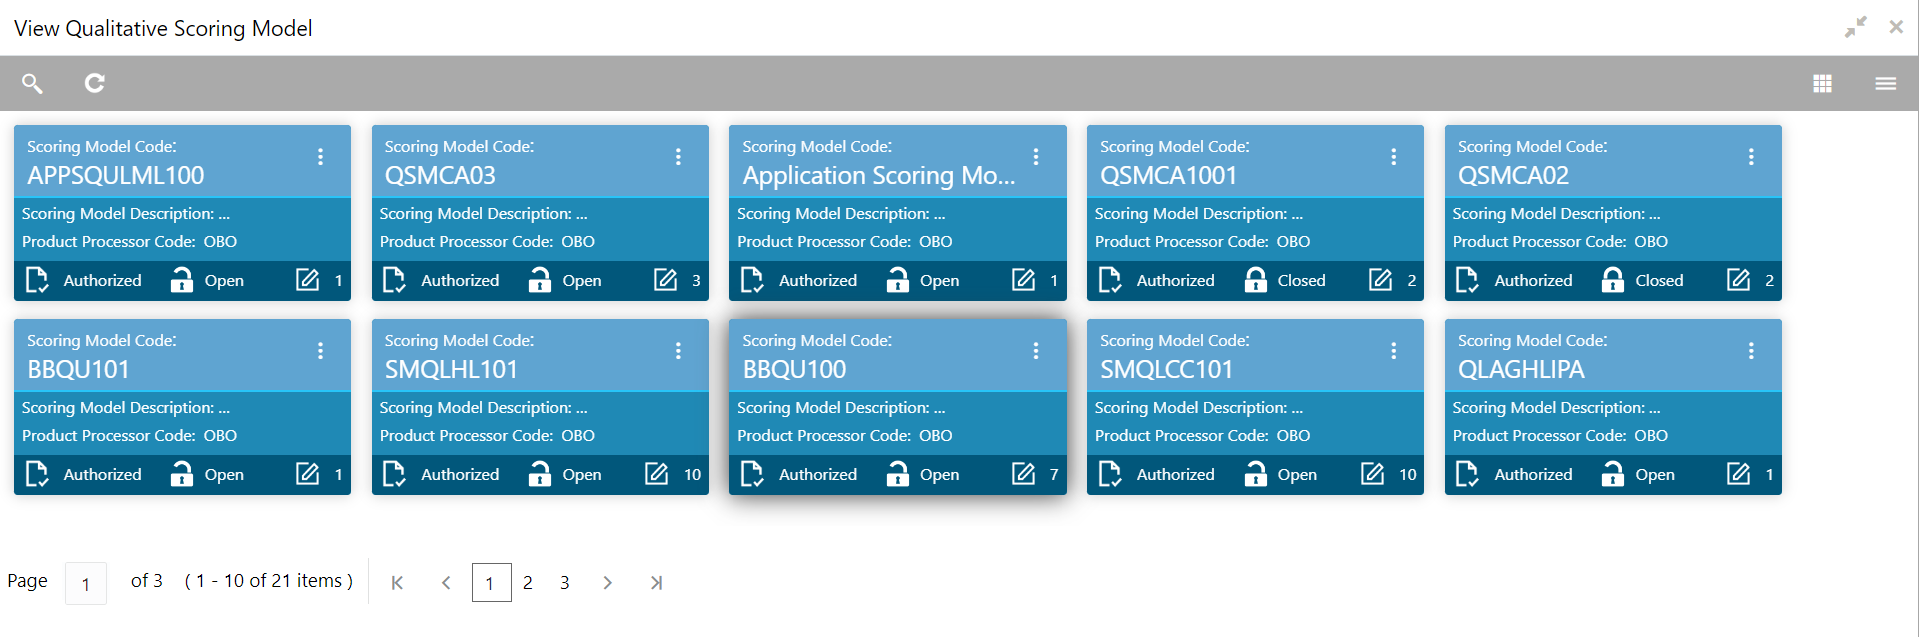Open options menu on QSMCA03 card
1919x637 pixels.
point(678,157)
